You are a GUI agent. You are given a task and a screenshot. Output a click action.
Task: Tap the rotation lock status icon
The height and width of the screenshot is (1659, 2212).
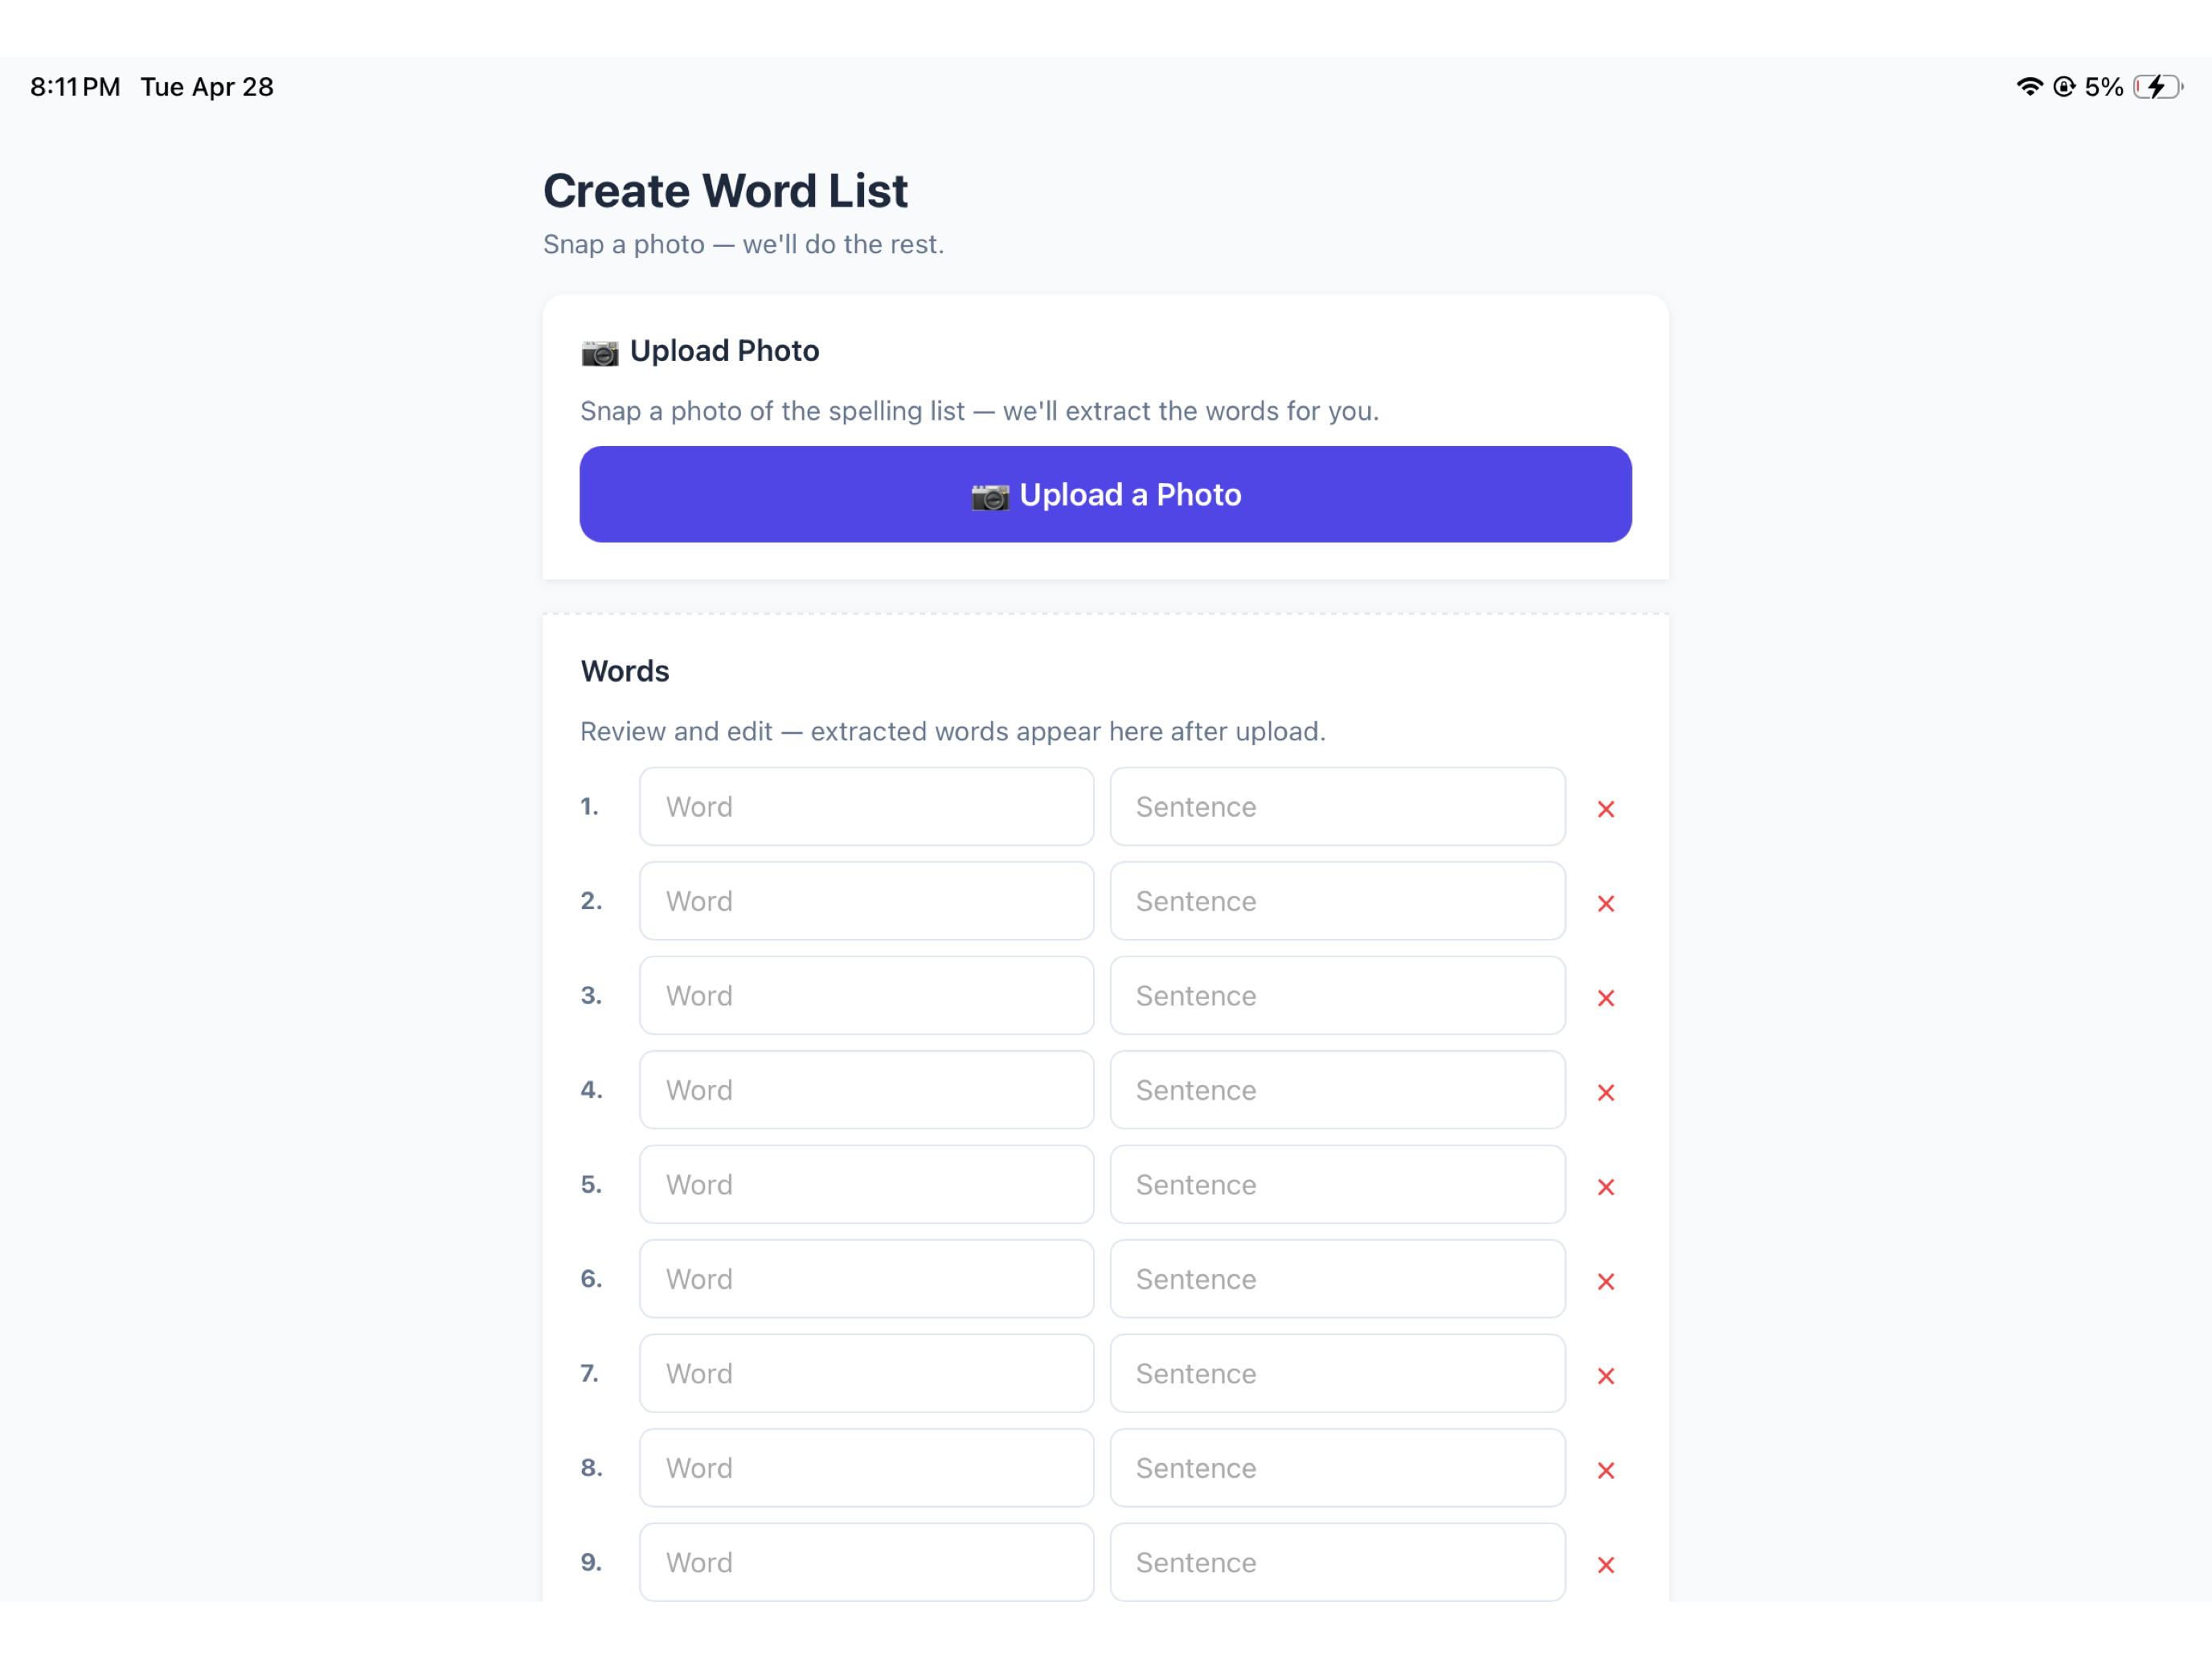pos(2064,87)
